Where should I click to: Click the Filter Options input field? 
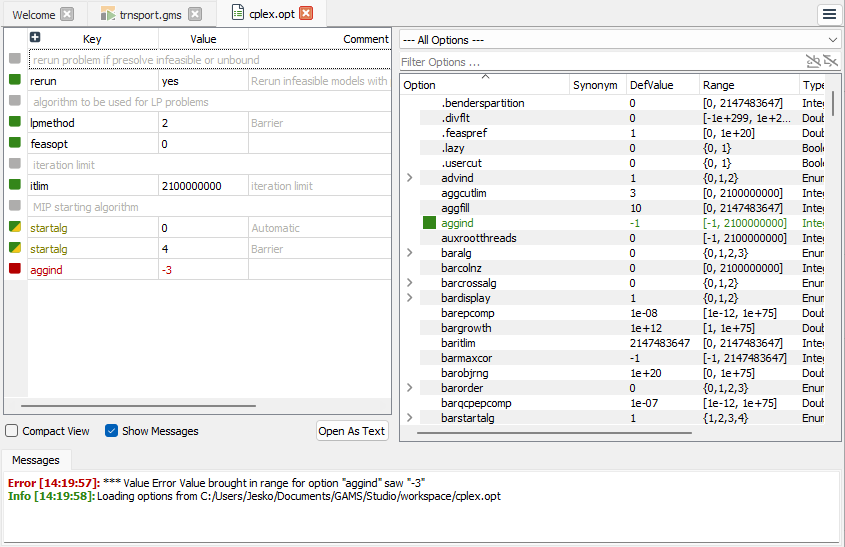point(600,62)
